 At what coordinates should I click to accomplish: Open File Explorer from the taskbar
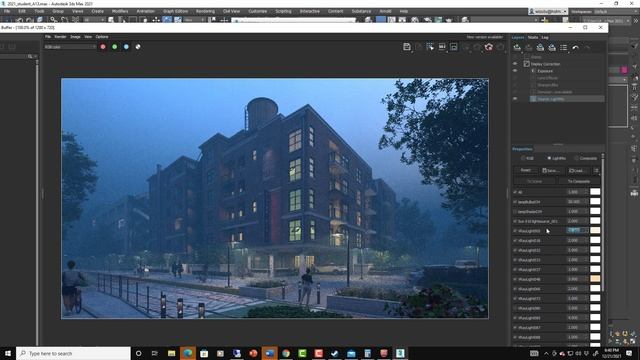(x=171, y=353)
